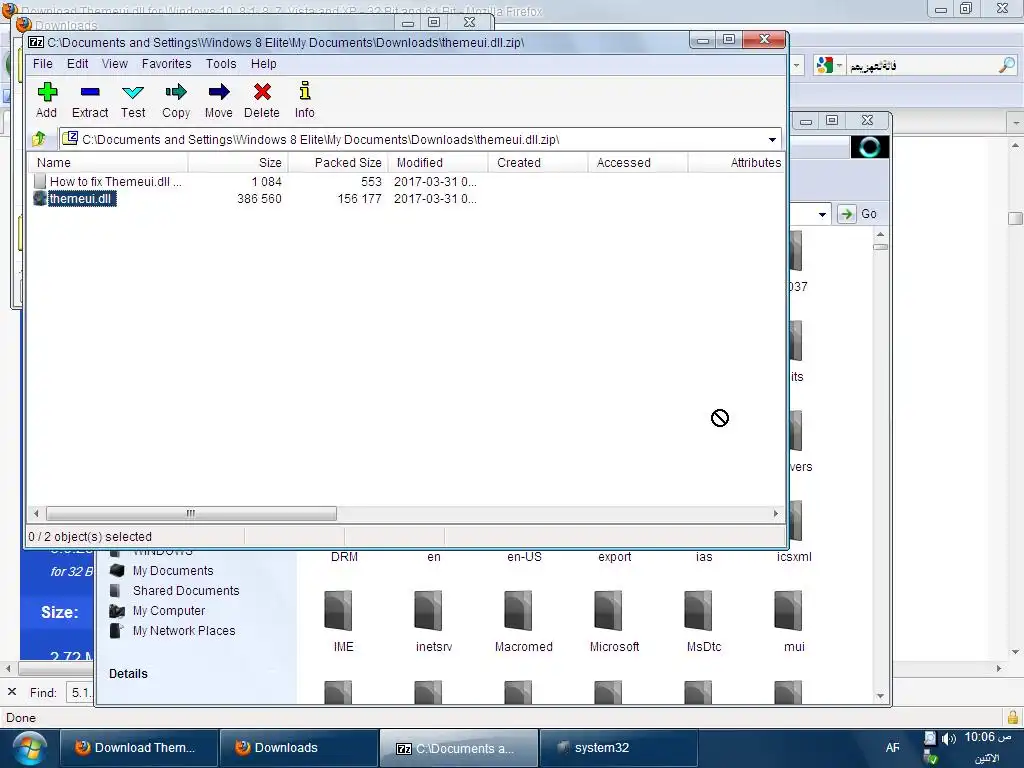Sort by Accessed column header

(638, 163)
